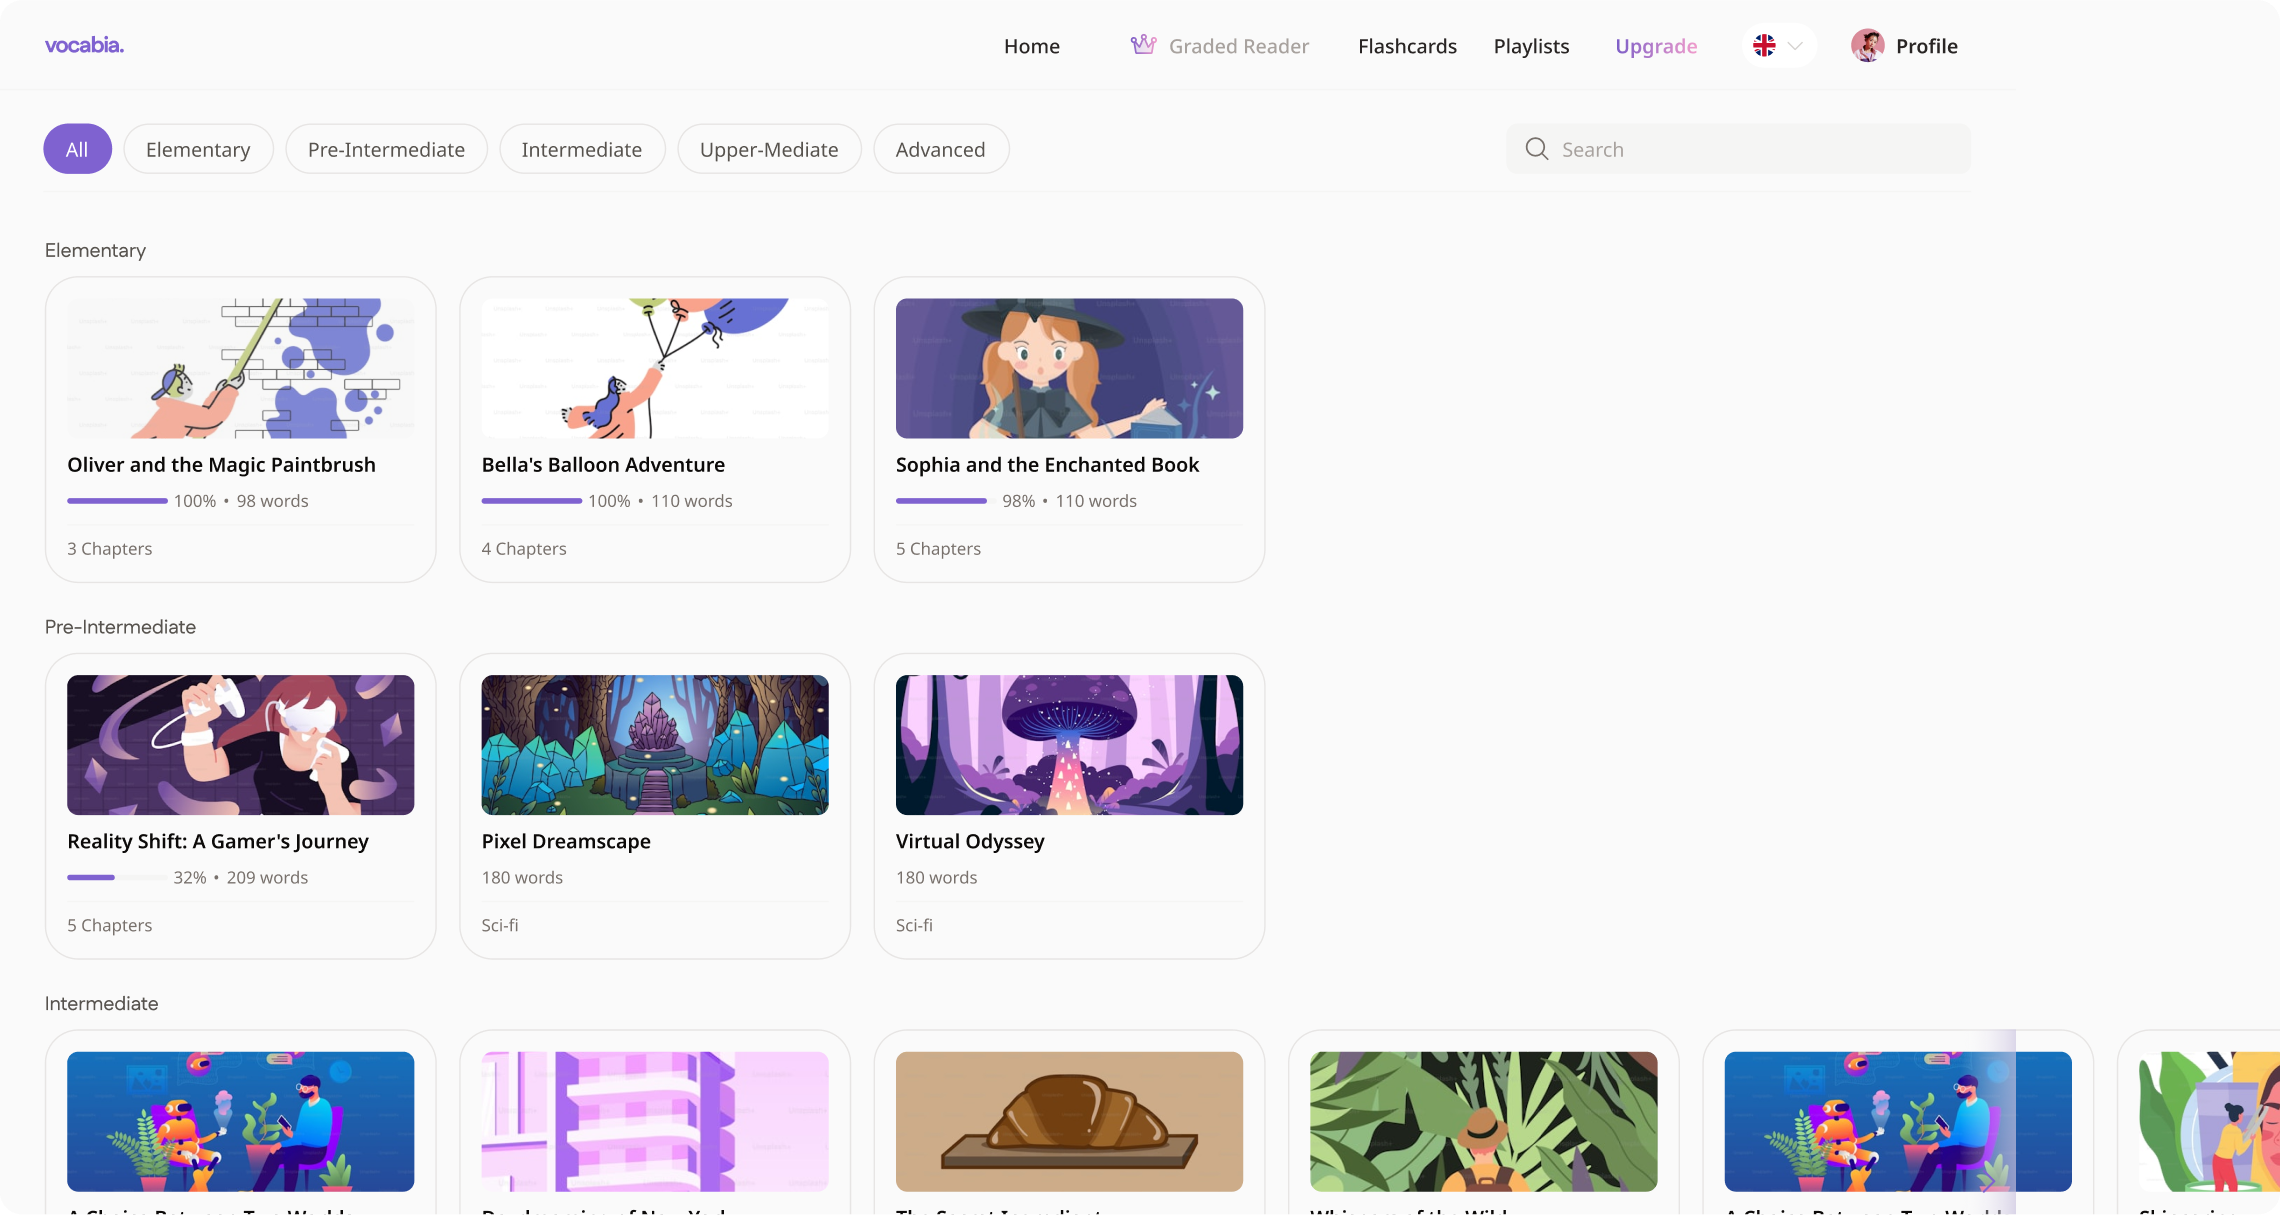Open Playlists from the navigation

pos(1531,46)
